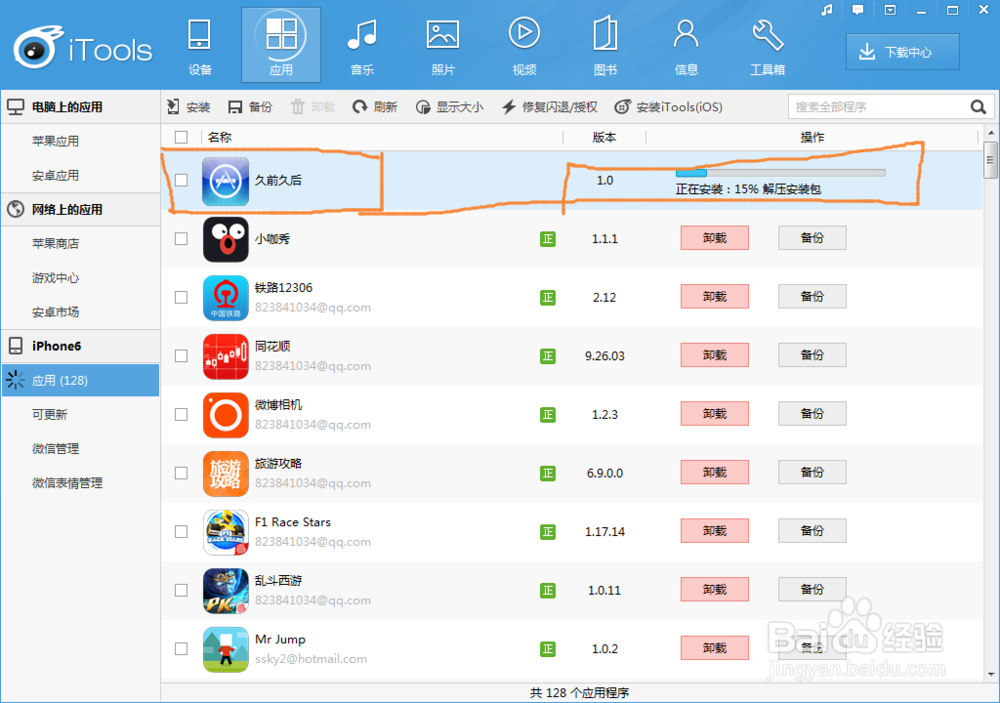Open the 工具箱 (Toolbox) section
This screenshot has width=1000, height=703.
[767, 46]
